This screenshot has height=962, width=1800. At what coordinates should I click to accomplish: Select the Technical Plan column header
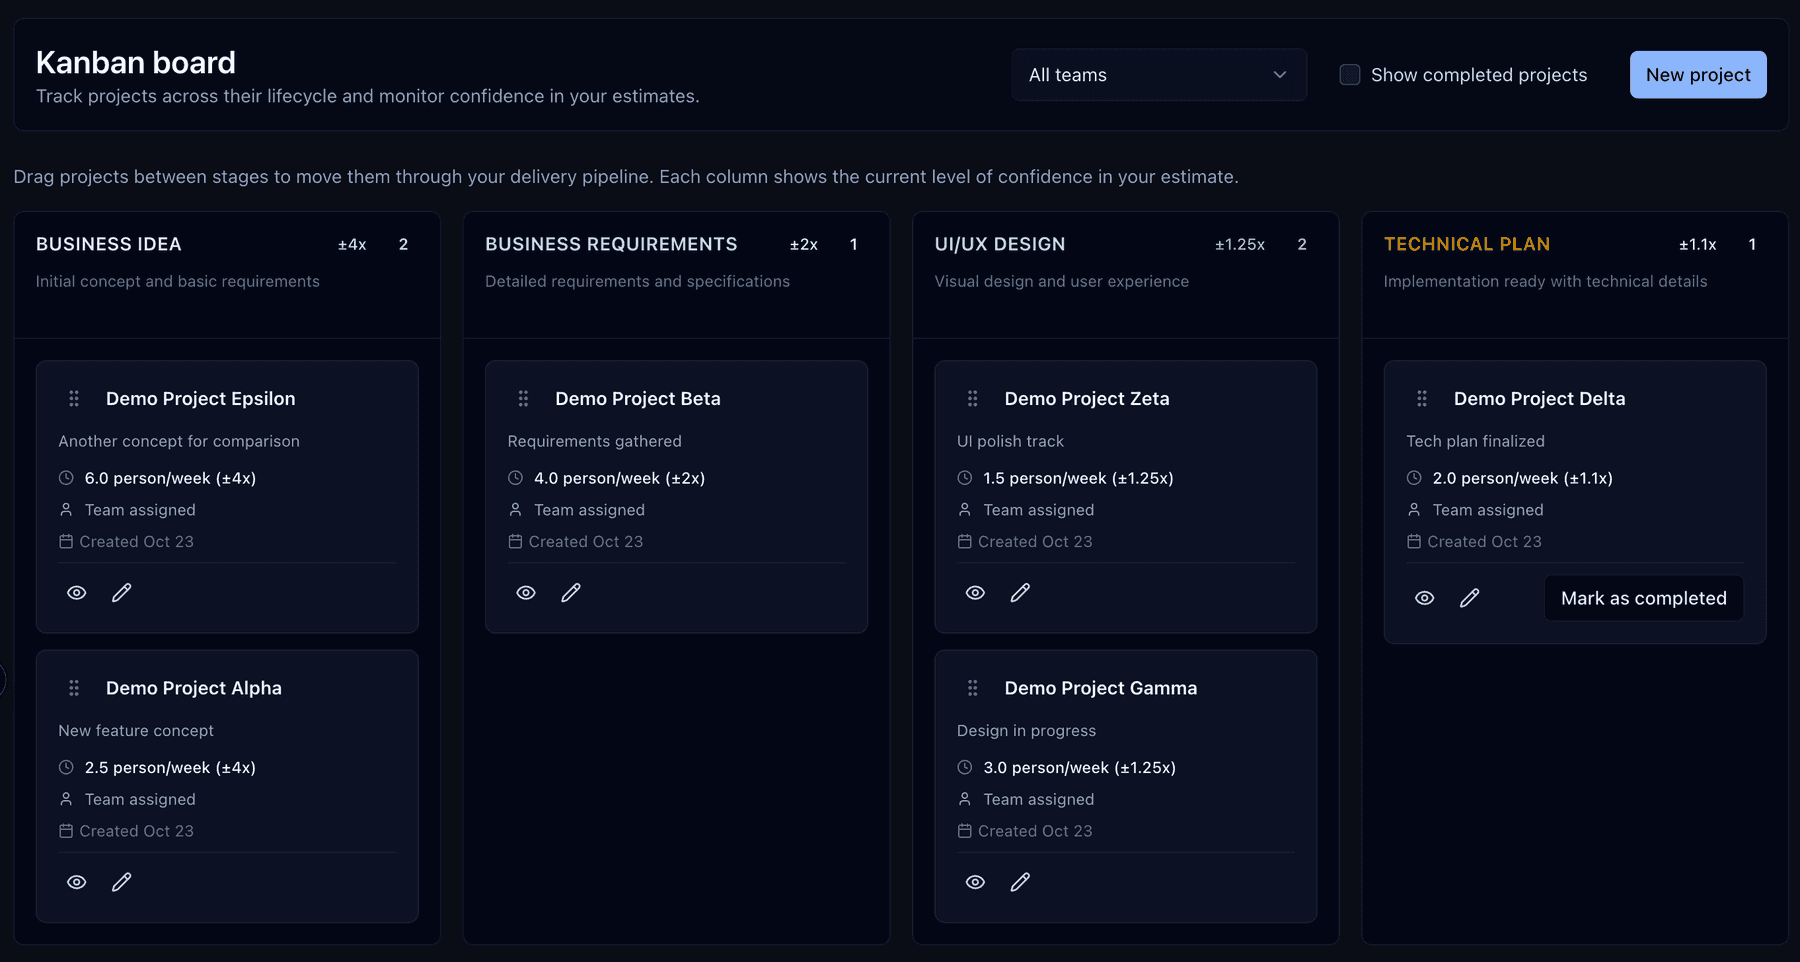[1466, 244]
